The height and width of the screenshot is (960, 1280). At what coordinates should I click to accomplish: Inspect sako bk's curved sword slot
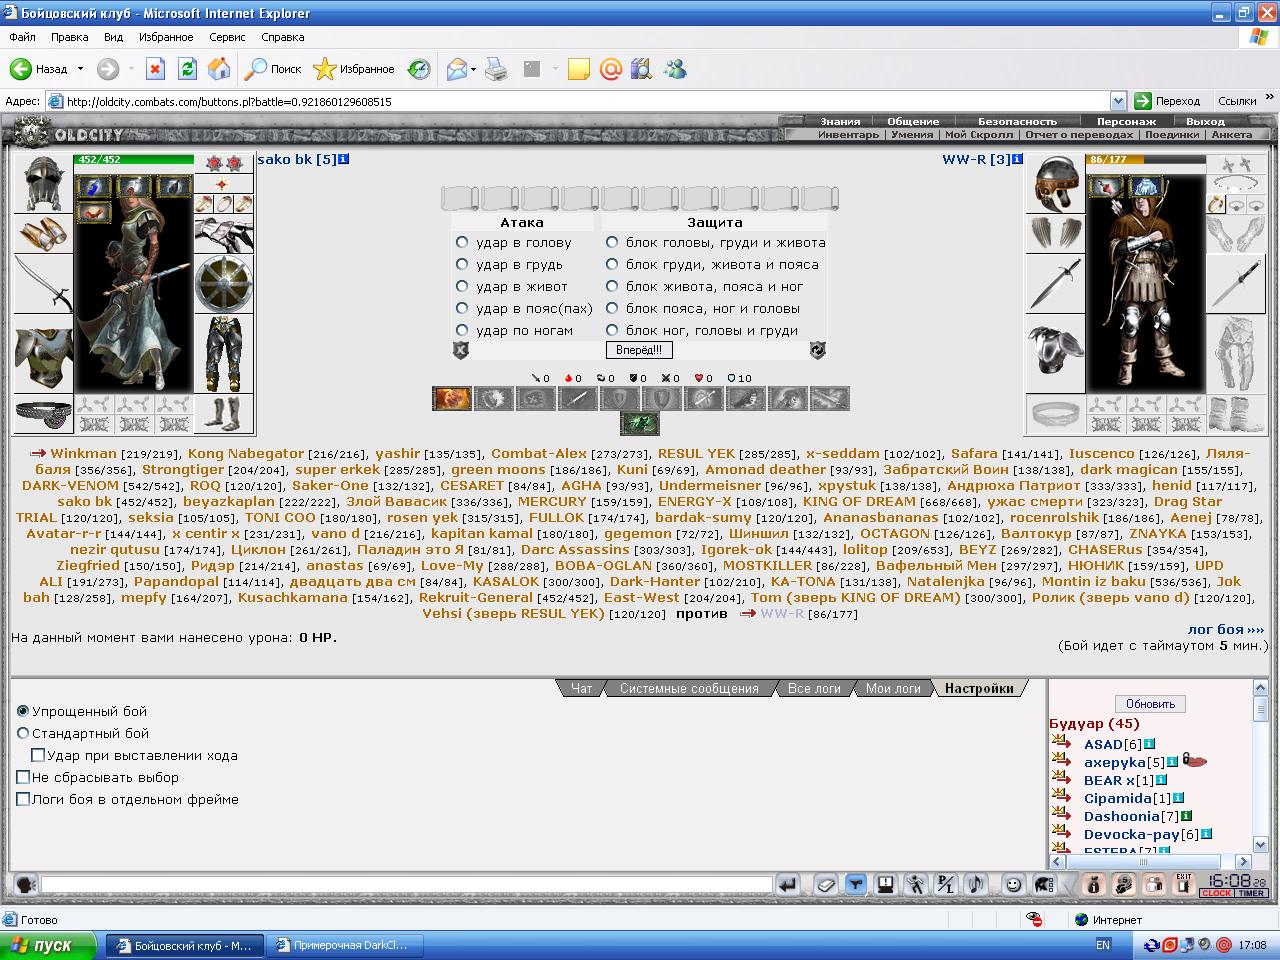(44, 284)
